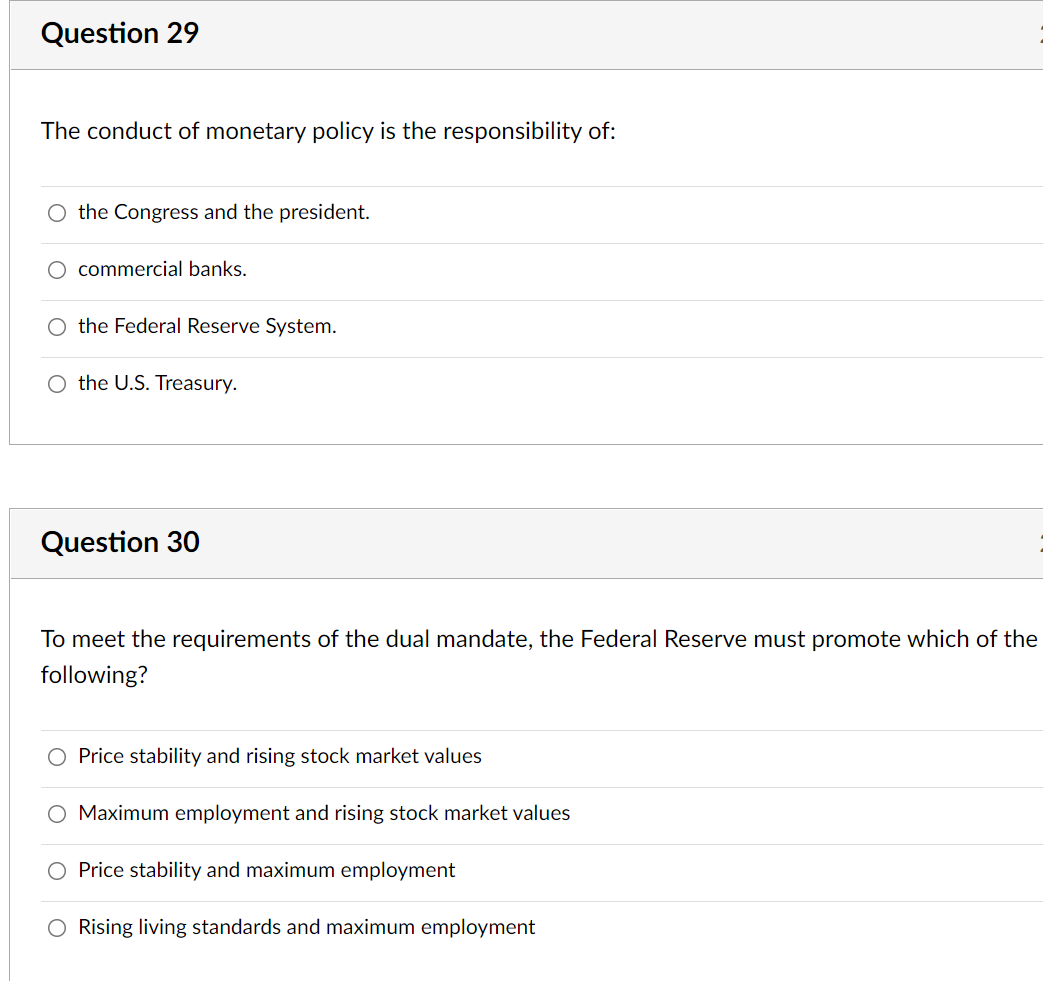Click the Question 29 prompt text

(328, 131)
